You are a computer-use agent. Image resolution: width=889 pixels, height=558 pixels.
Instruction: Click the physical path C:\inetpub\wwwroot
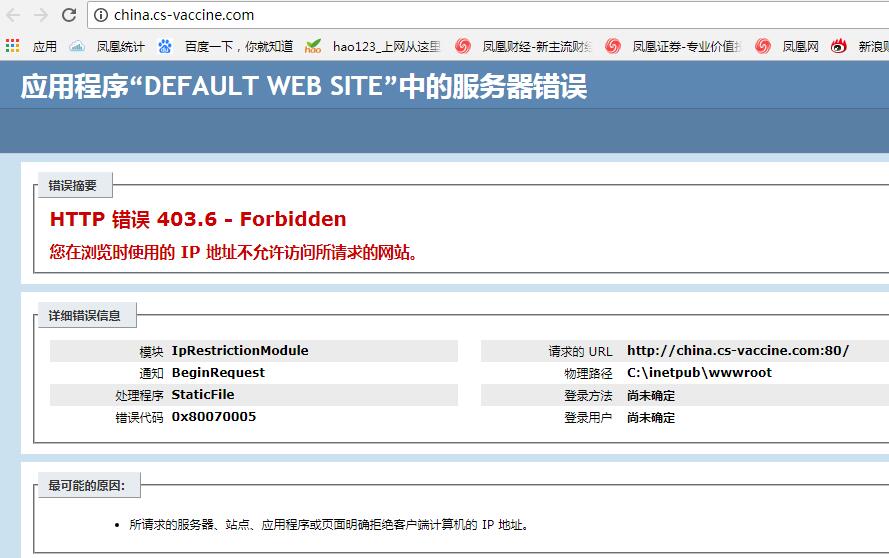click(699, 373)
